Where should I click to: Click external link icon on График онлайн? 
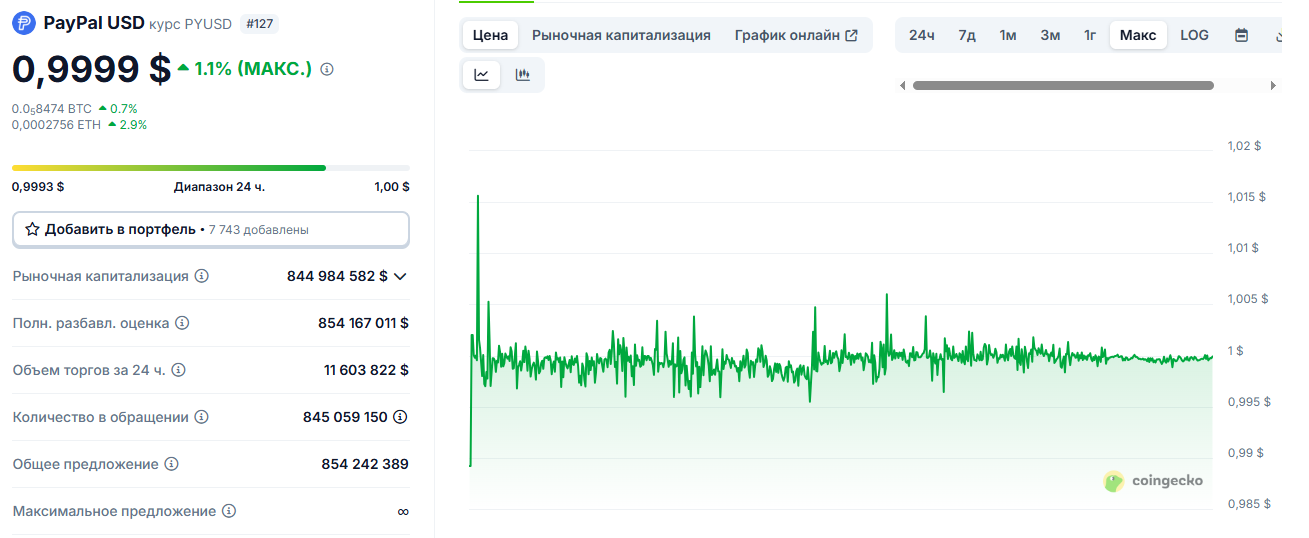pyautogui.click(x=851, y=35)
